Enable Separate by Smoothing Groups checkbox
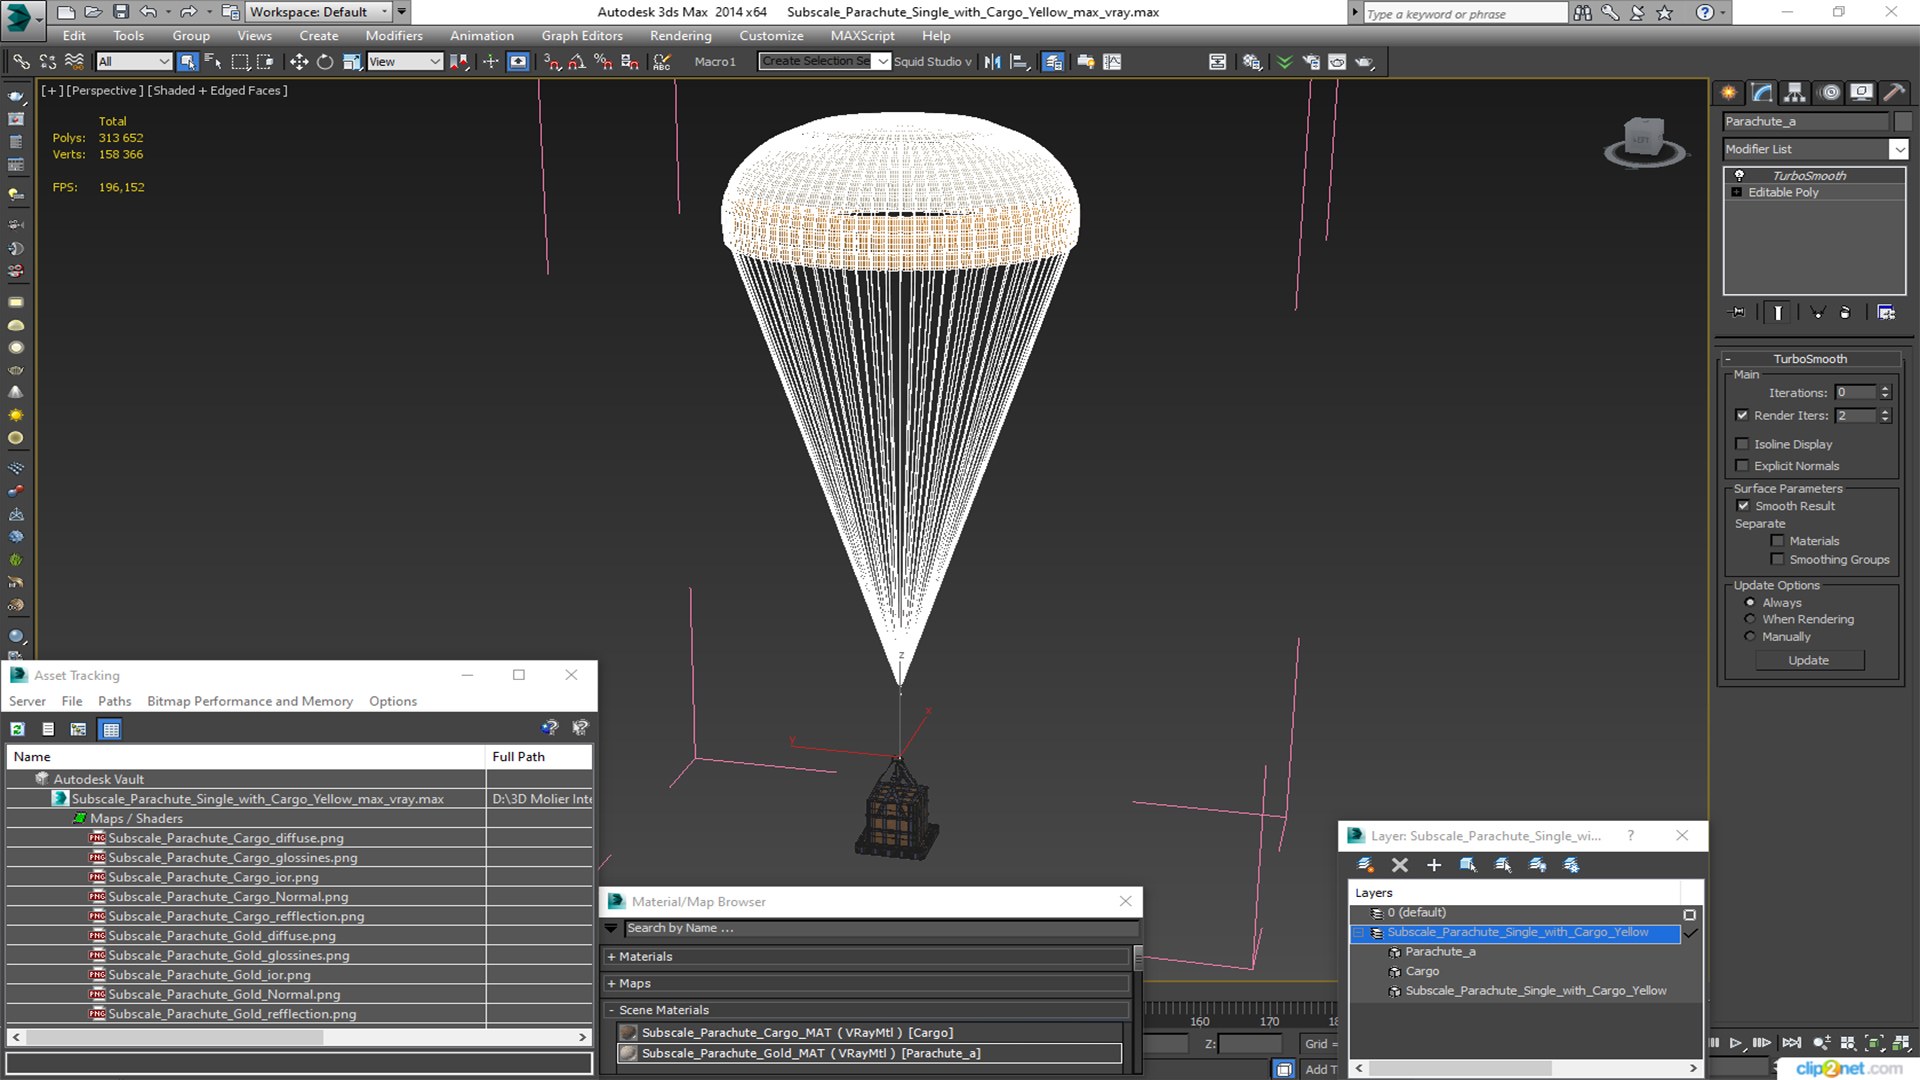The width and height of the screenshot is (1920, 1080). pos(1777,560)
